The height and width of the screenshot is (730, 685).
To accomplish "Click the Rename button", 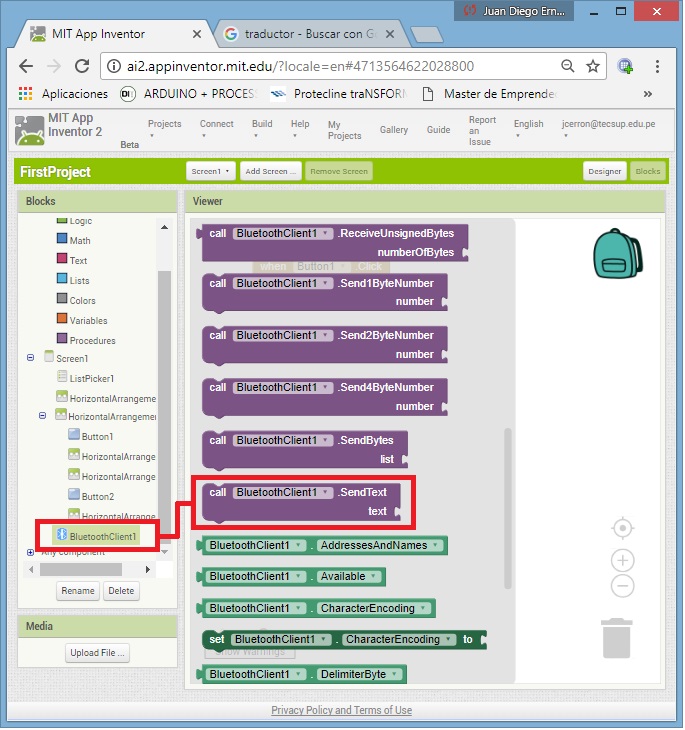I will 78,591.
